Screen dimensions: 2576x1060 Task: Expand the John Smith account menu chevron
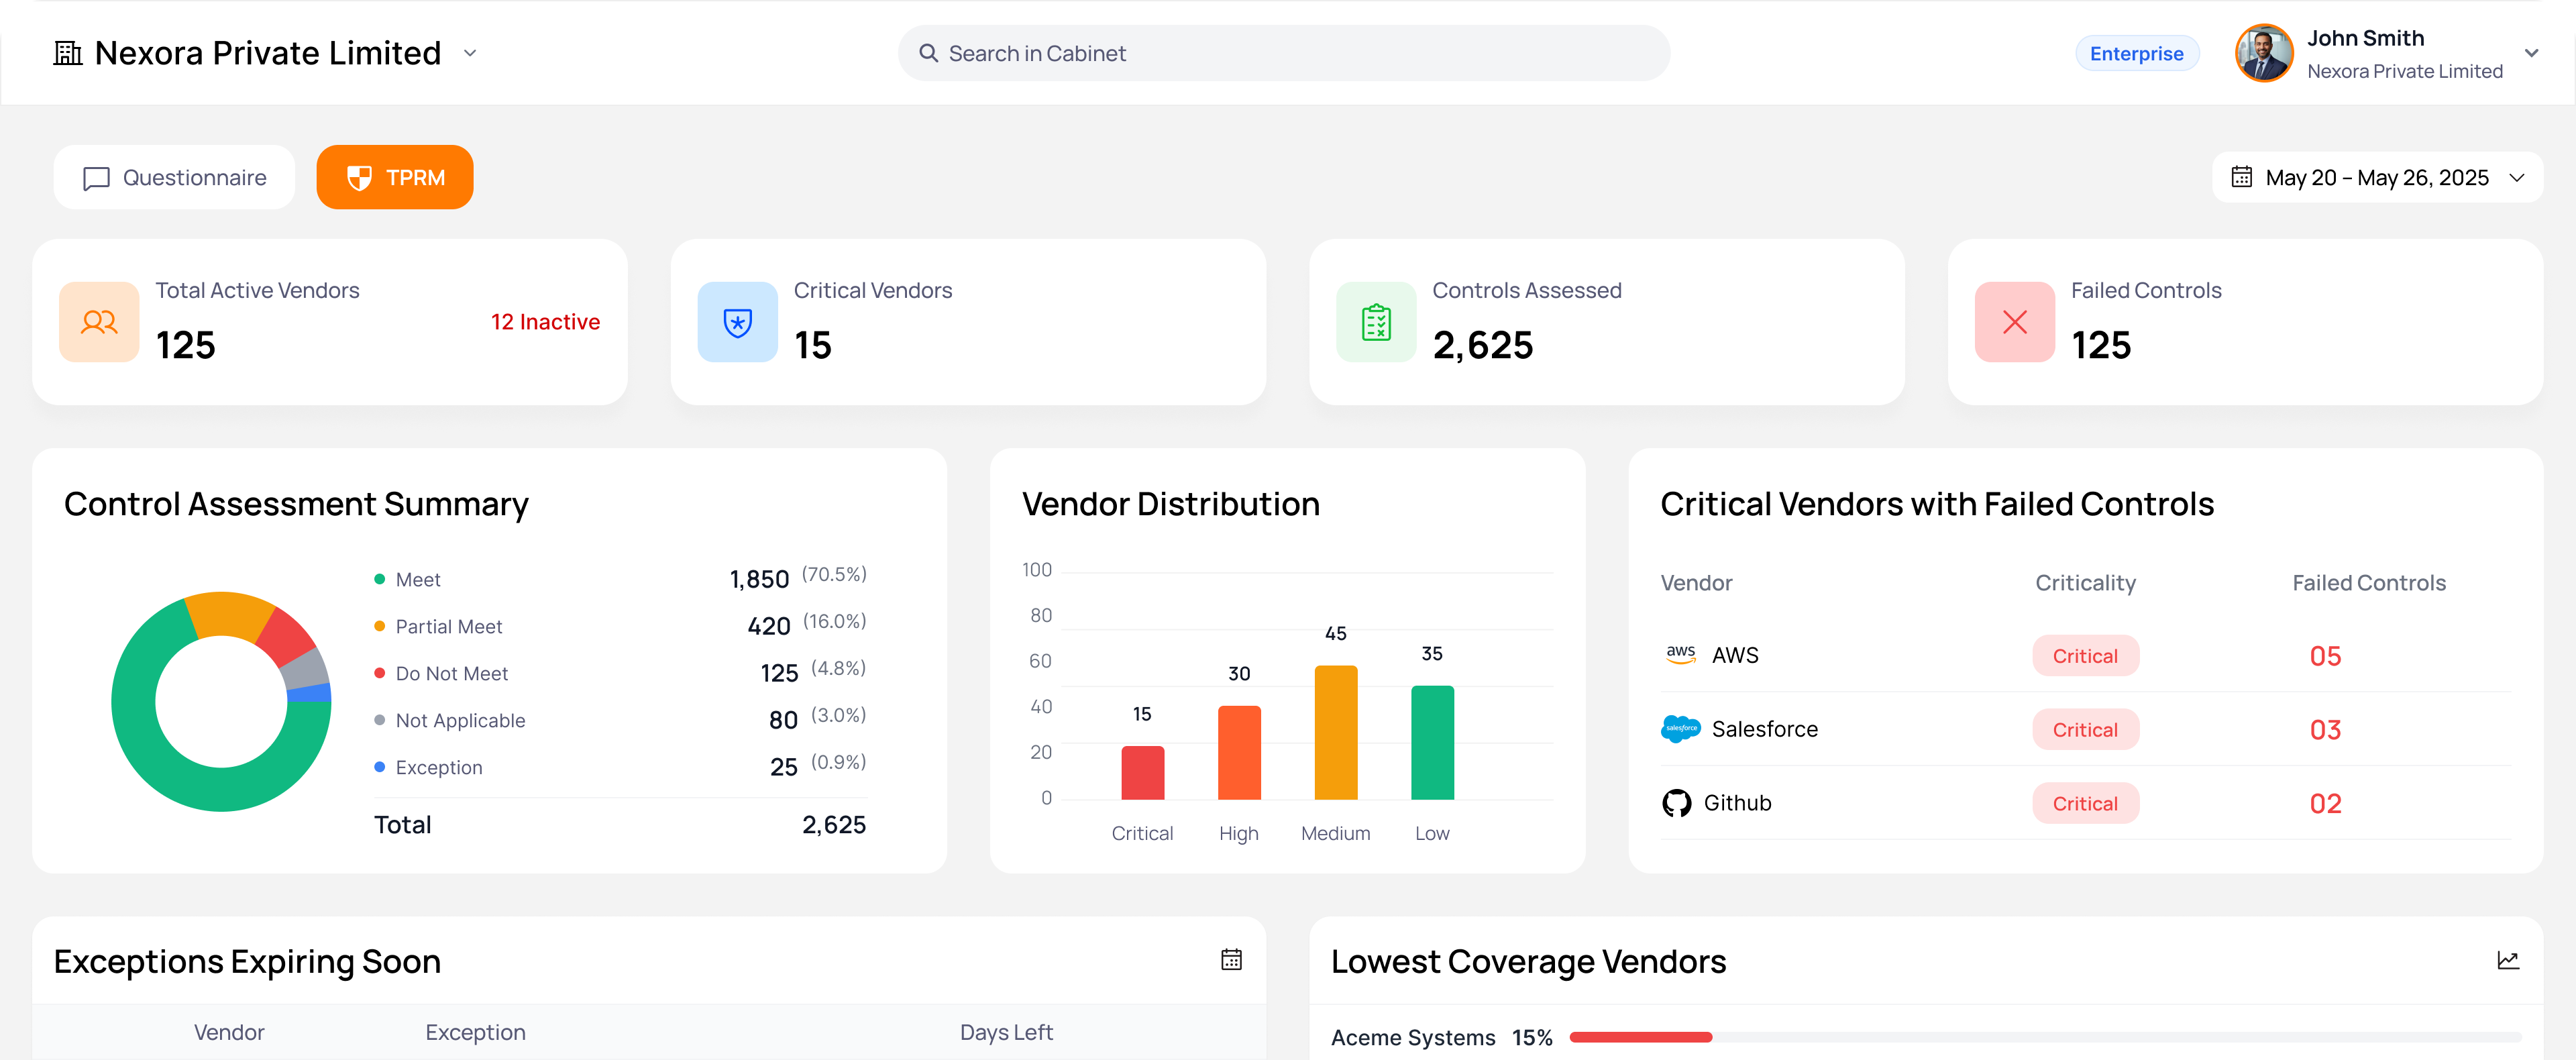point(2531,53)
